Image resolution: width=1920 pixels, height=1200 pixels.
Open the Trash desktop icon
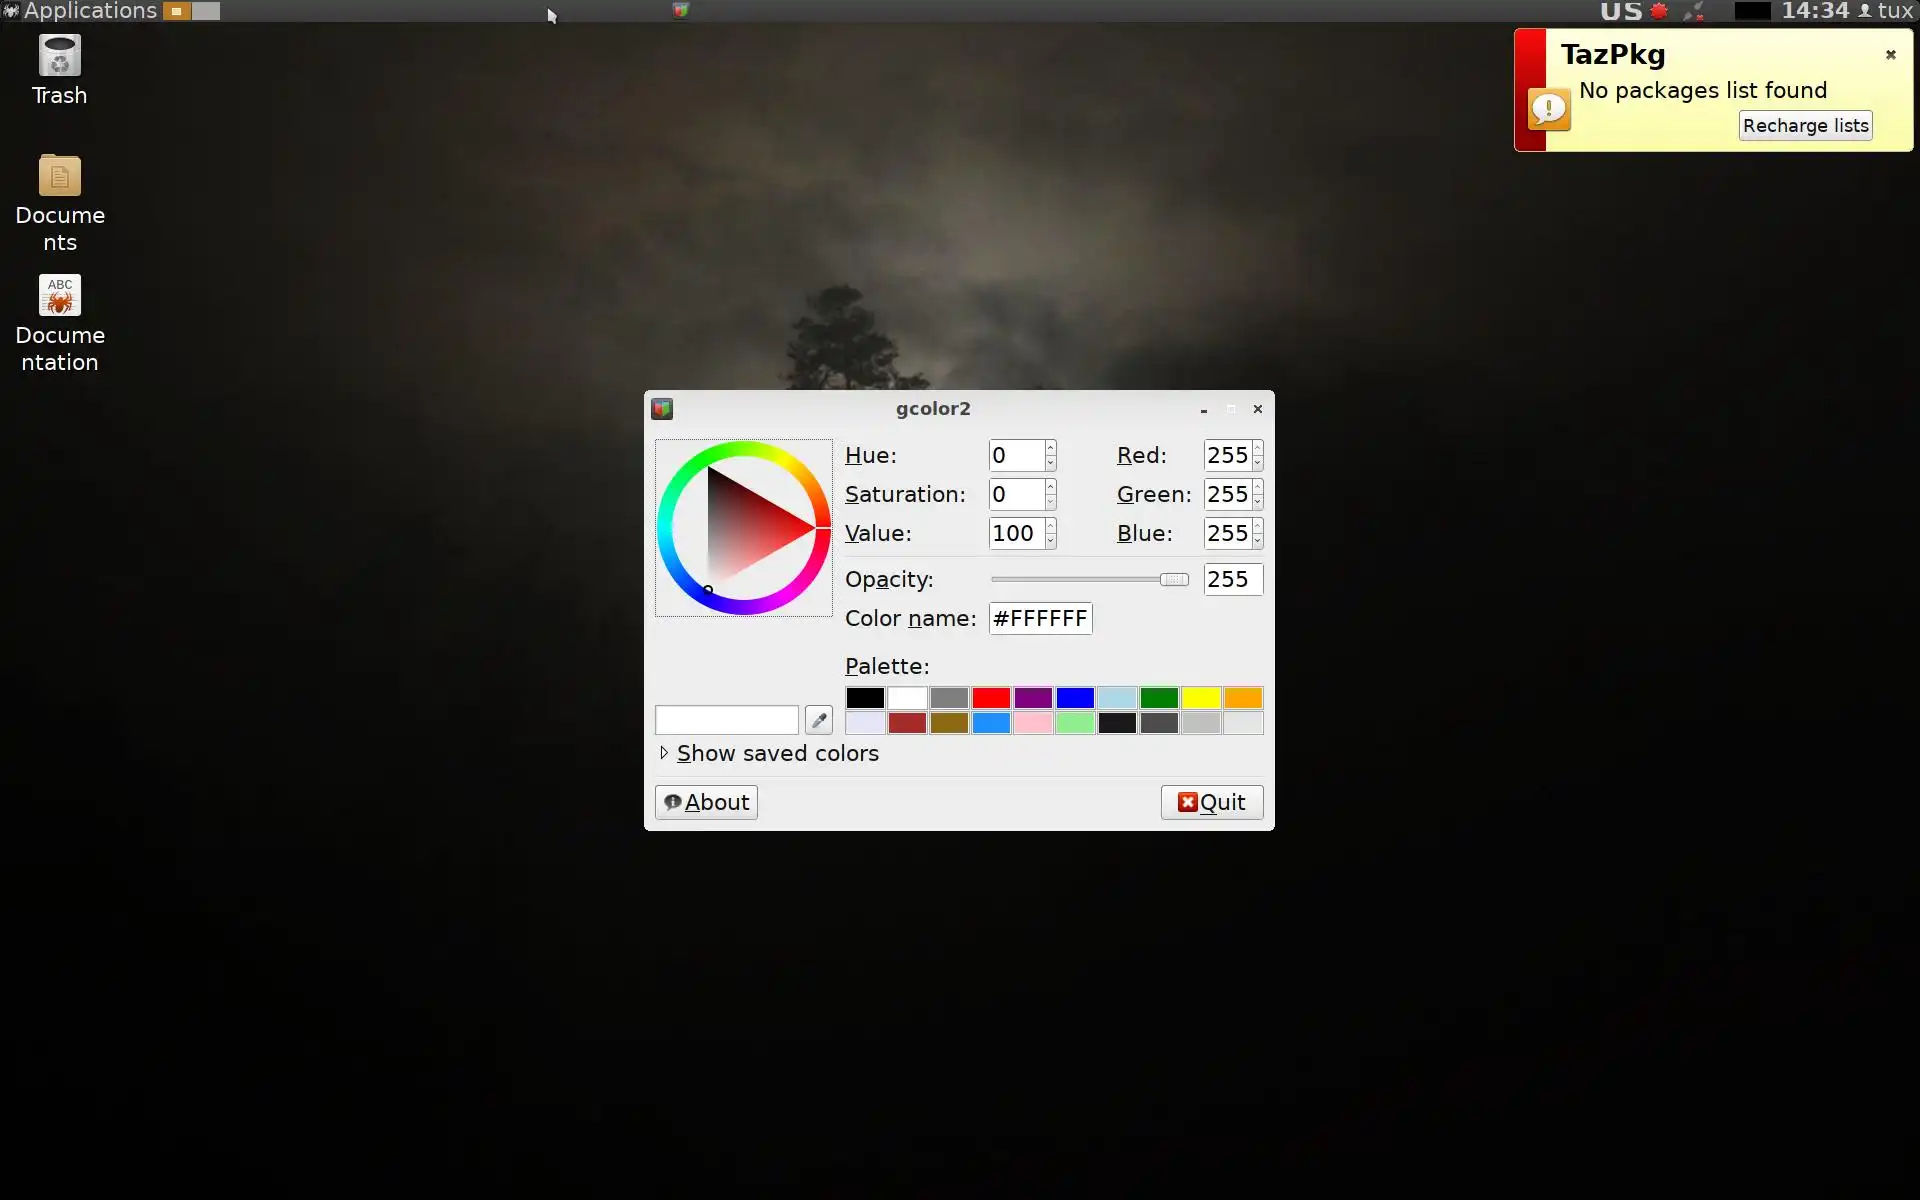click(60, 58)
